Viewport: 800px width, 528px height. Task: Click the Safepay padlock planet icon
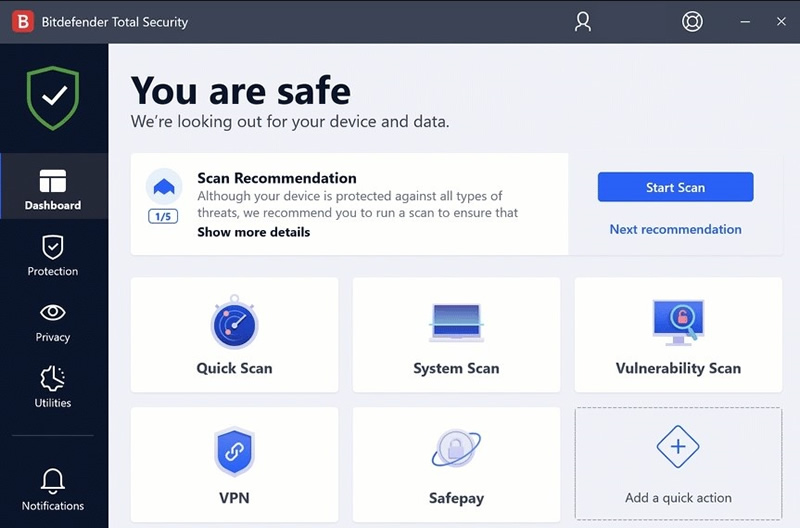pyautogui.click(x=456, y=448)
